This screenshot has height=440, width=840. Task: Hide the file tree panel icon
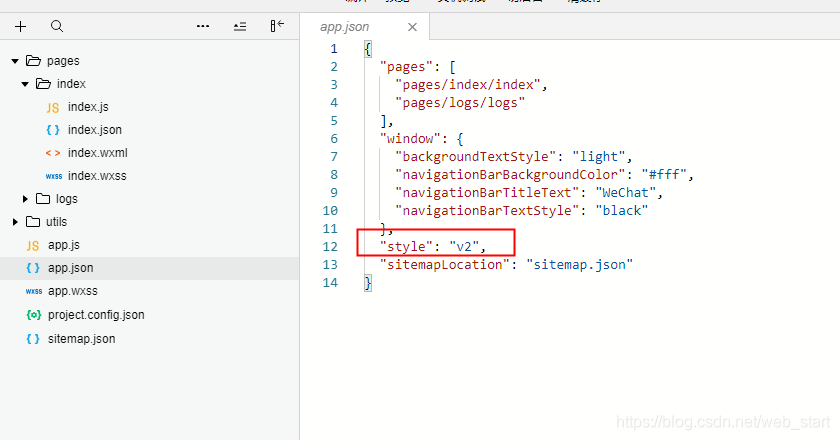pyautogui.click(x=277, y=26)
